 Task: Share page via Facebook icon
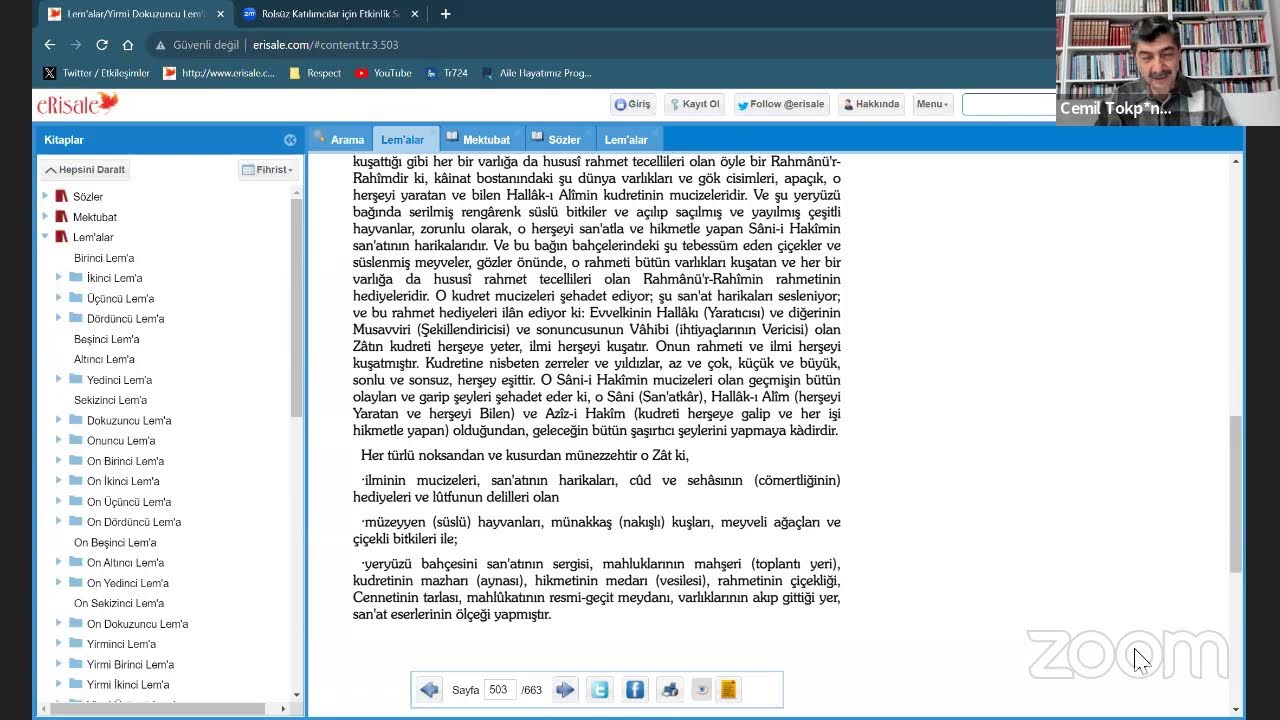(635, 690)
